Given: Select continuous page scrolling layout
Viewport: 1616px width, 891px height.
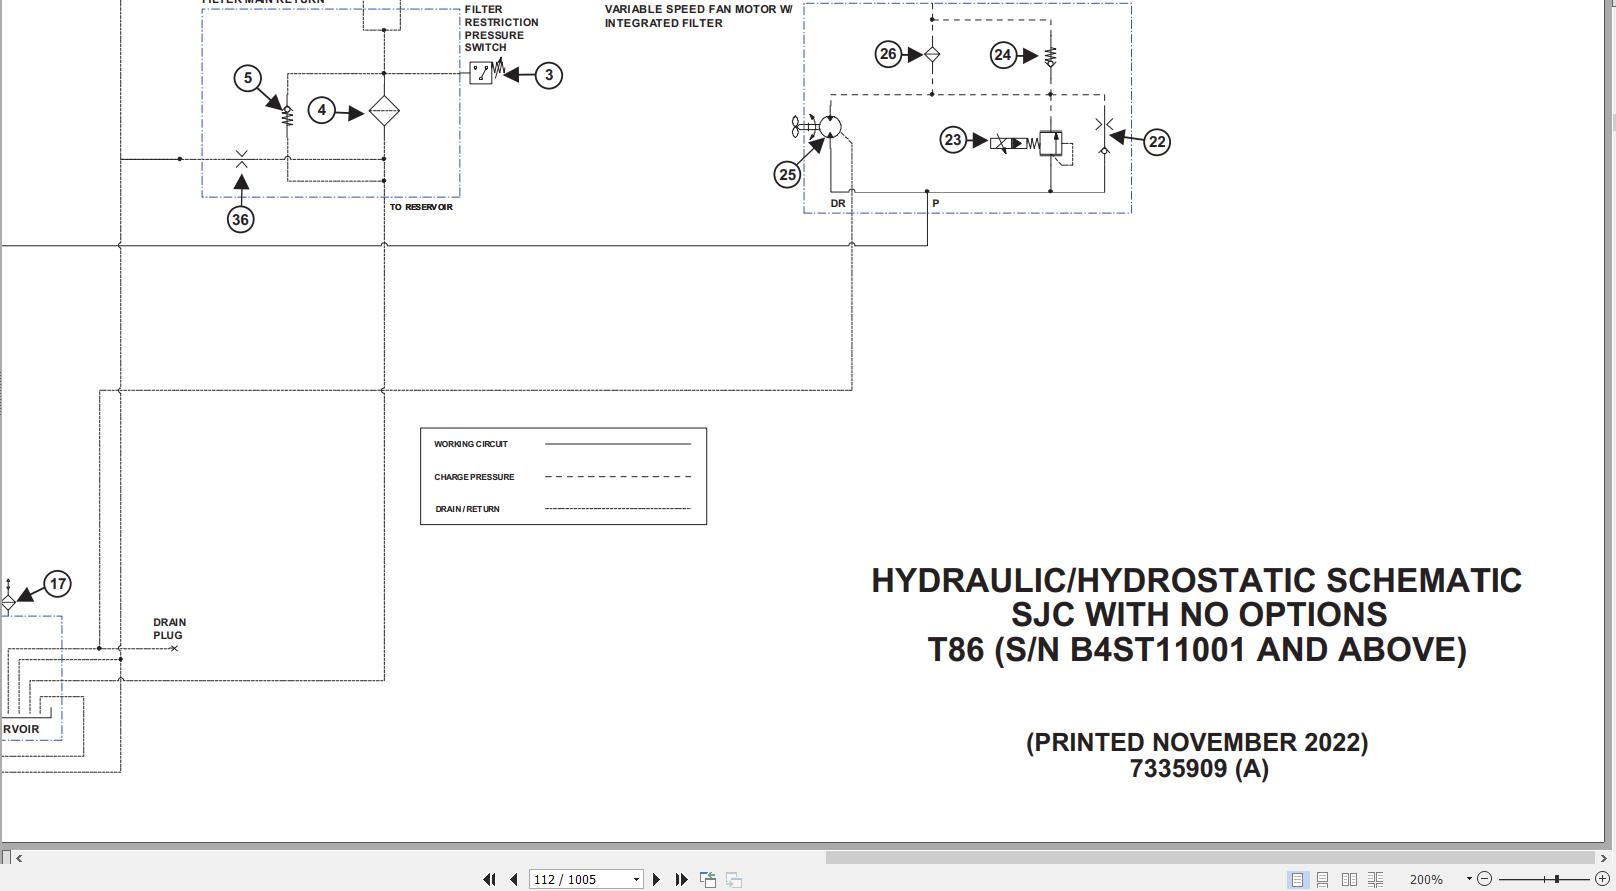Looking at the screenshot, I should (1322, 879).
